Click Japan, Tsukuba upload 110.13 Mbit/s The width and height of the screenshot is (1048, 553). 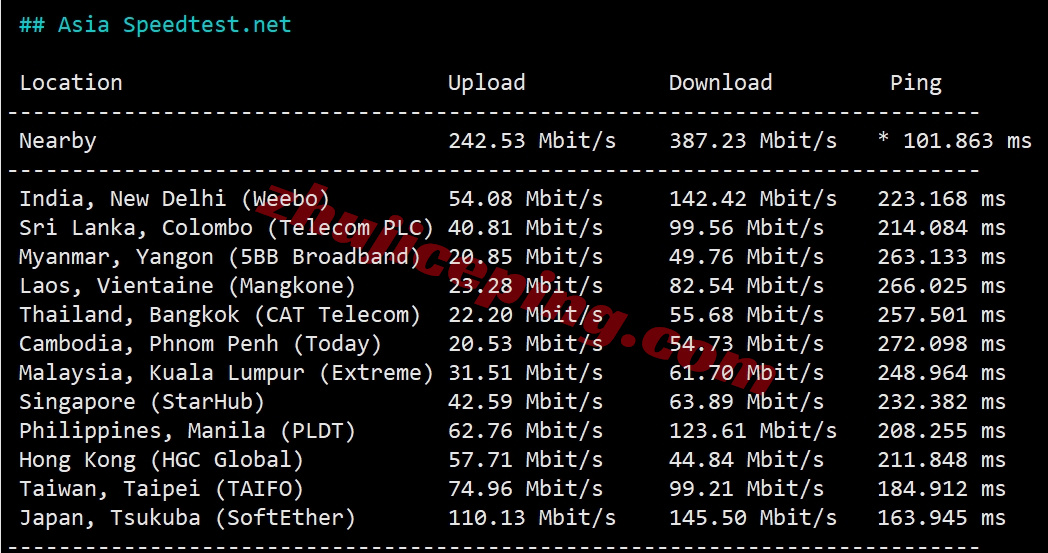pos(532,518)
